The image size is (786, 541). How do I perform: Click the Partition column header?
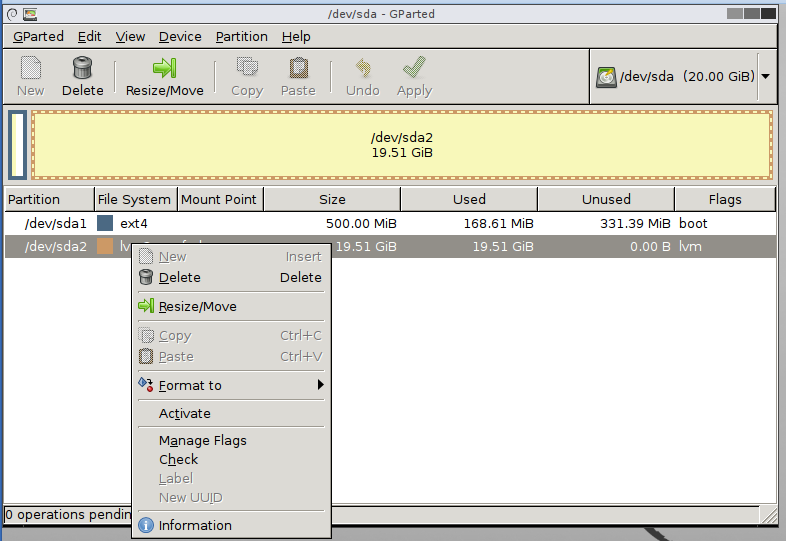click(49, 200)
